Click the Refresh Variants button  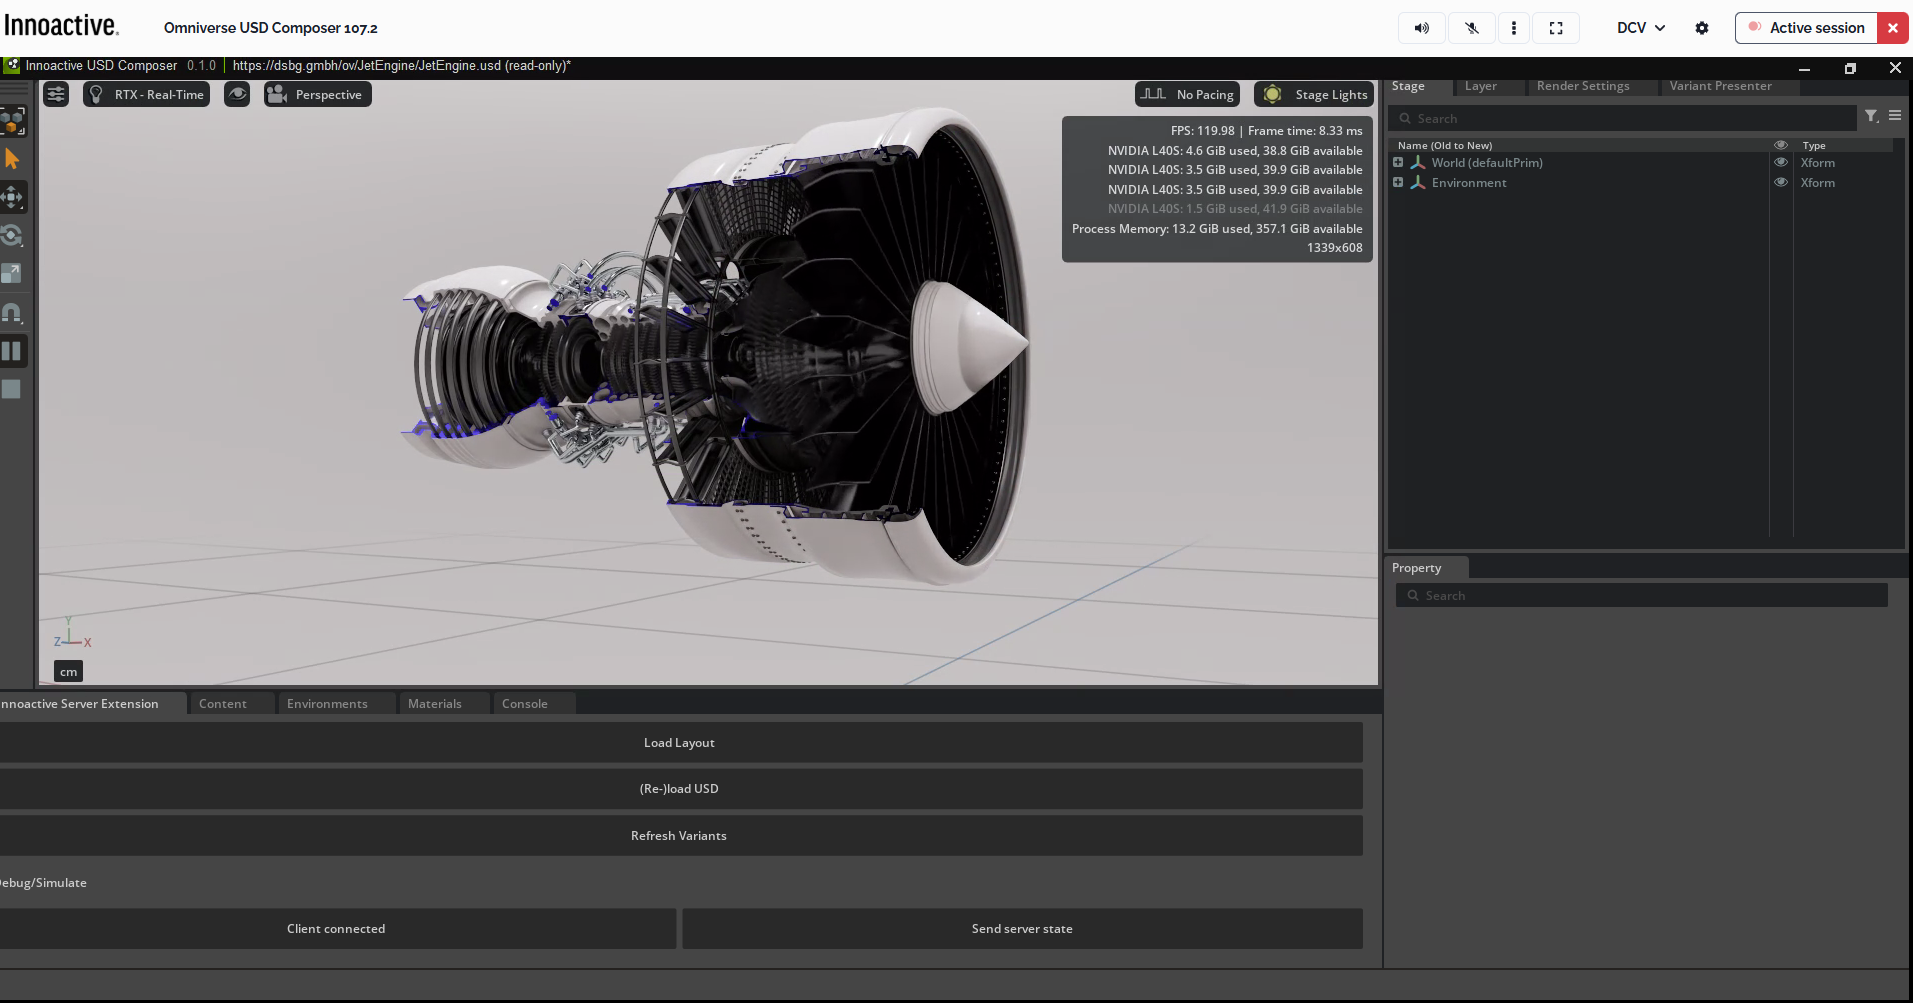tap(679, 835)
